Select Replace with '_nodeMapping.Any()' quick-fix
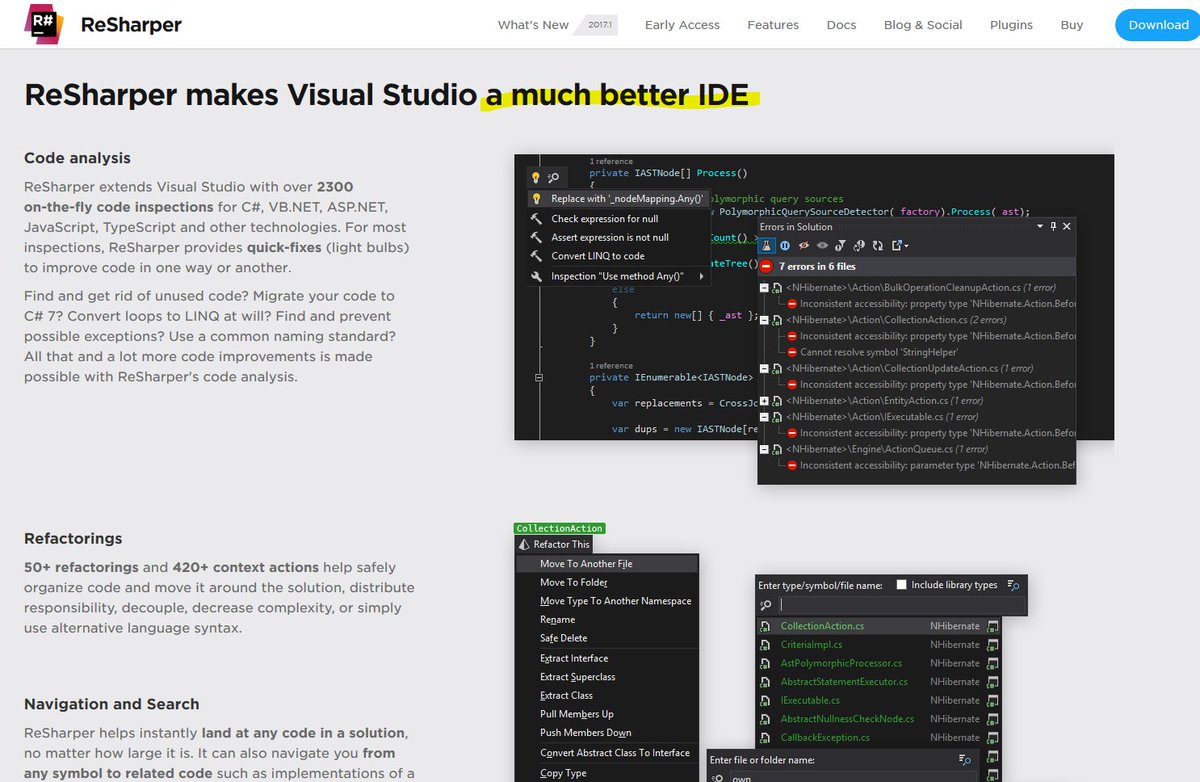The height and width of the screenshot is (782, 1200). (x=618, y=198)
